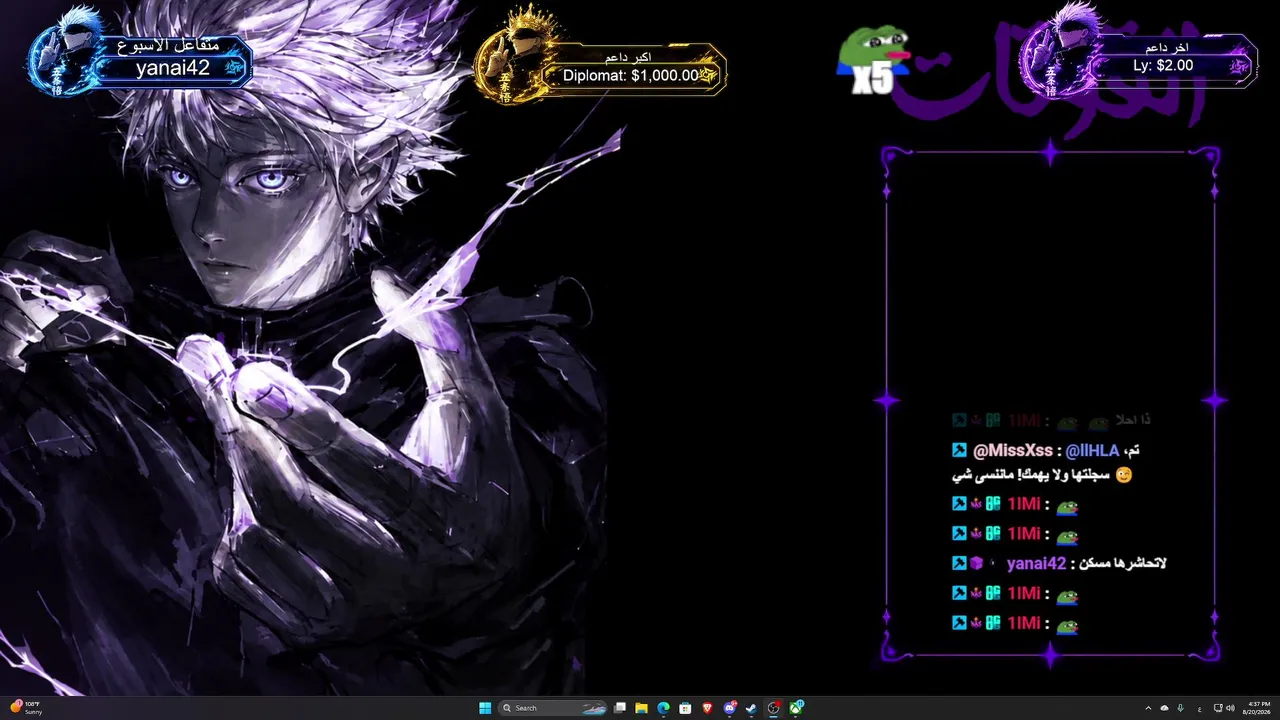
Task: Click the purple cube badge beside yanai42
Action: [x=976, y=563]
